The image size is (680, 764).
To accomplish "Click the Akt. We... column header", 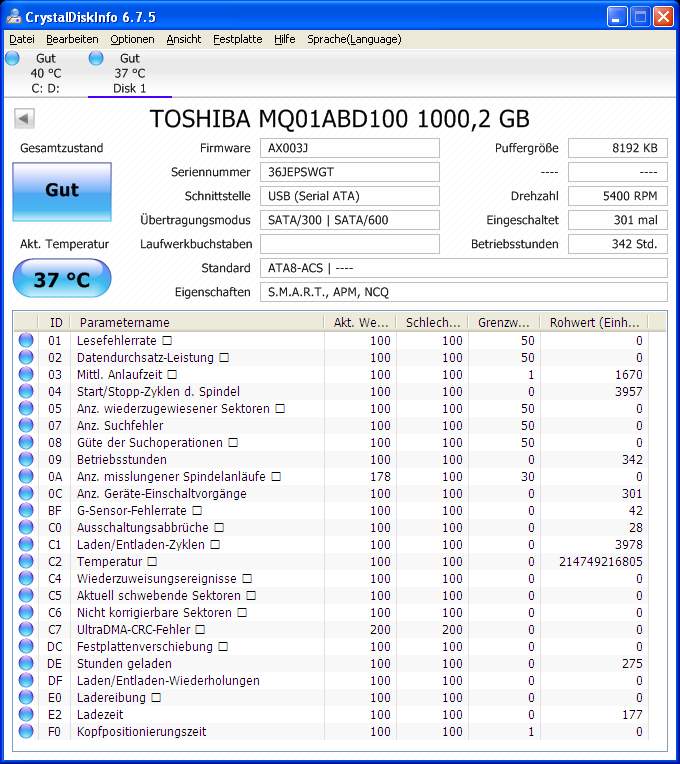I will (360, 322).
